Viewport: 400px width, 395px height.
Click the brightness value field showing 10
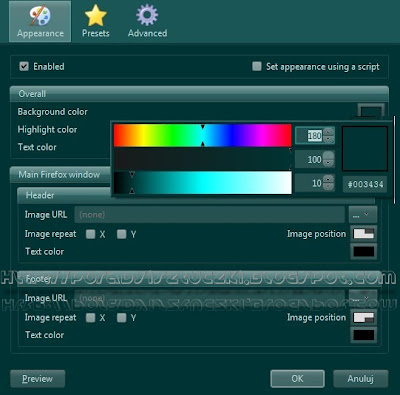coord(310,183)
